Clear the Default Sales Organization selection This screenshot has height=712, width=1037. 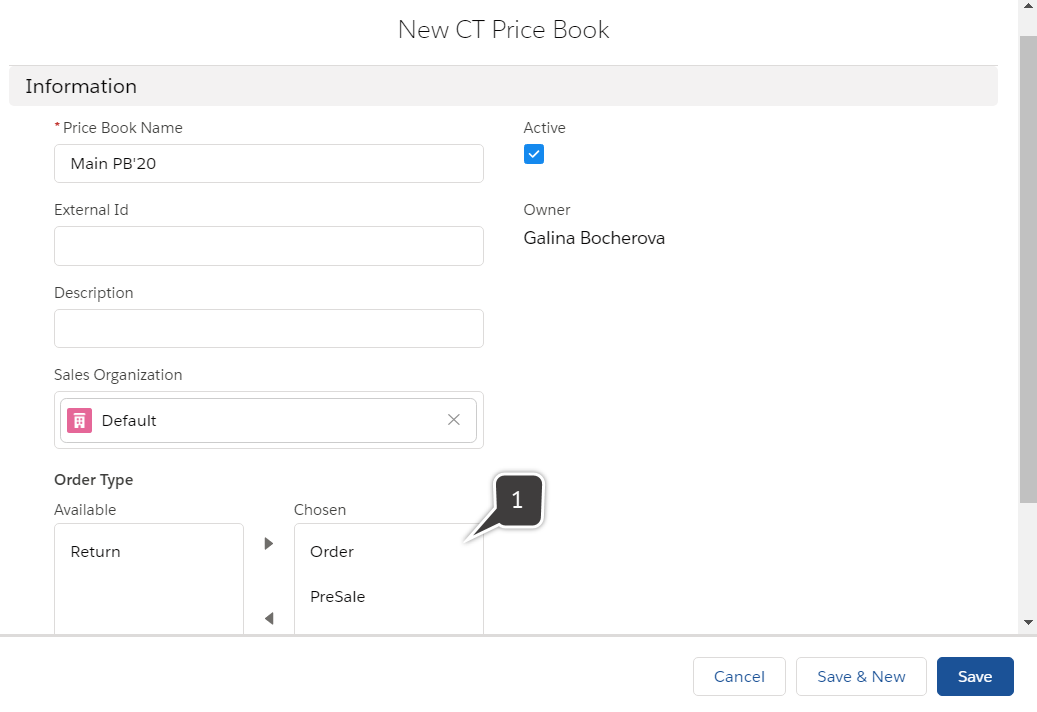454,419
